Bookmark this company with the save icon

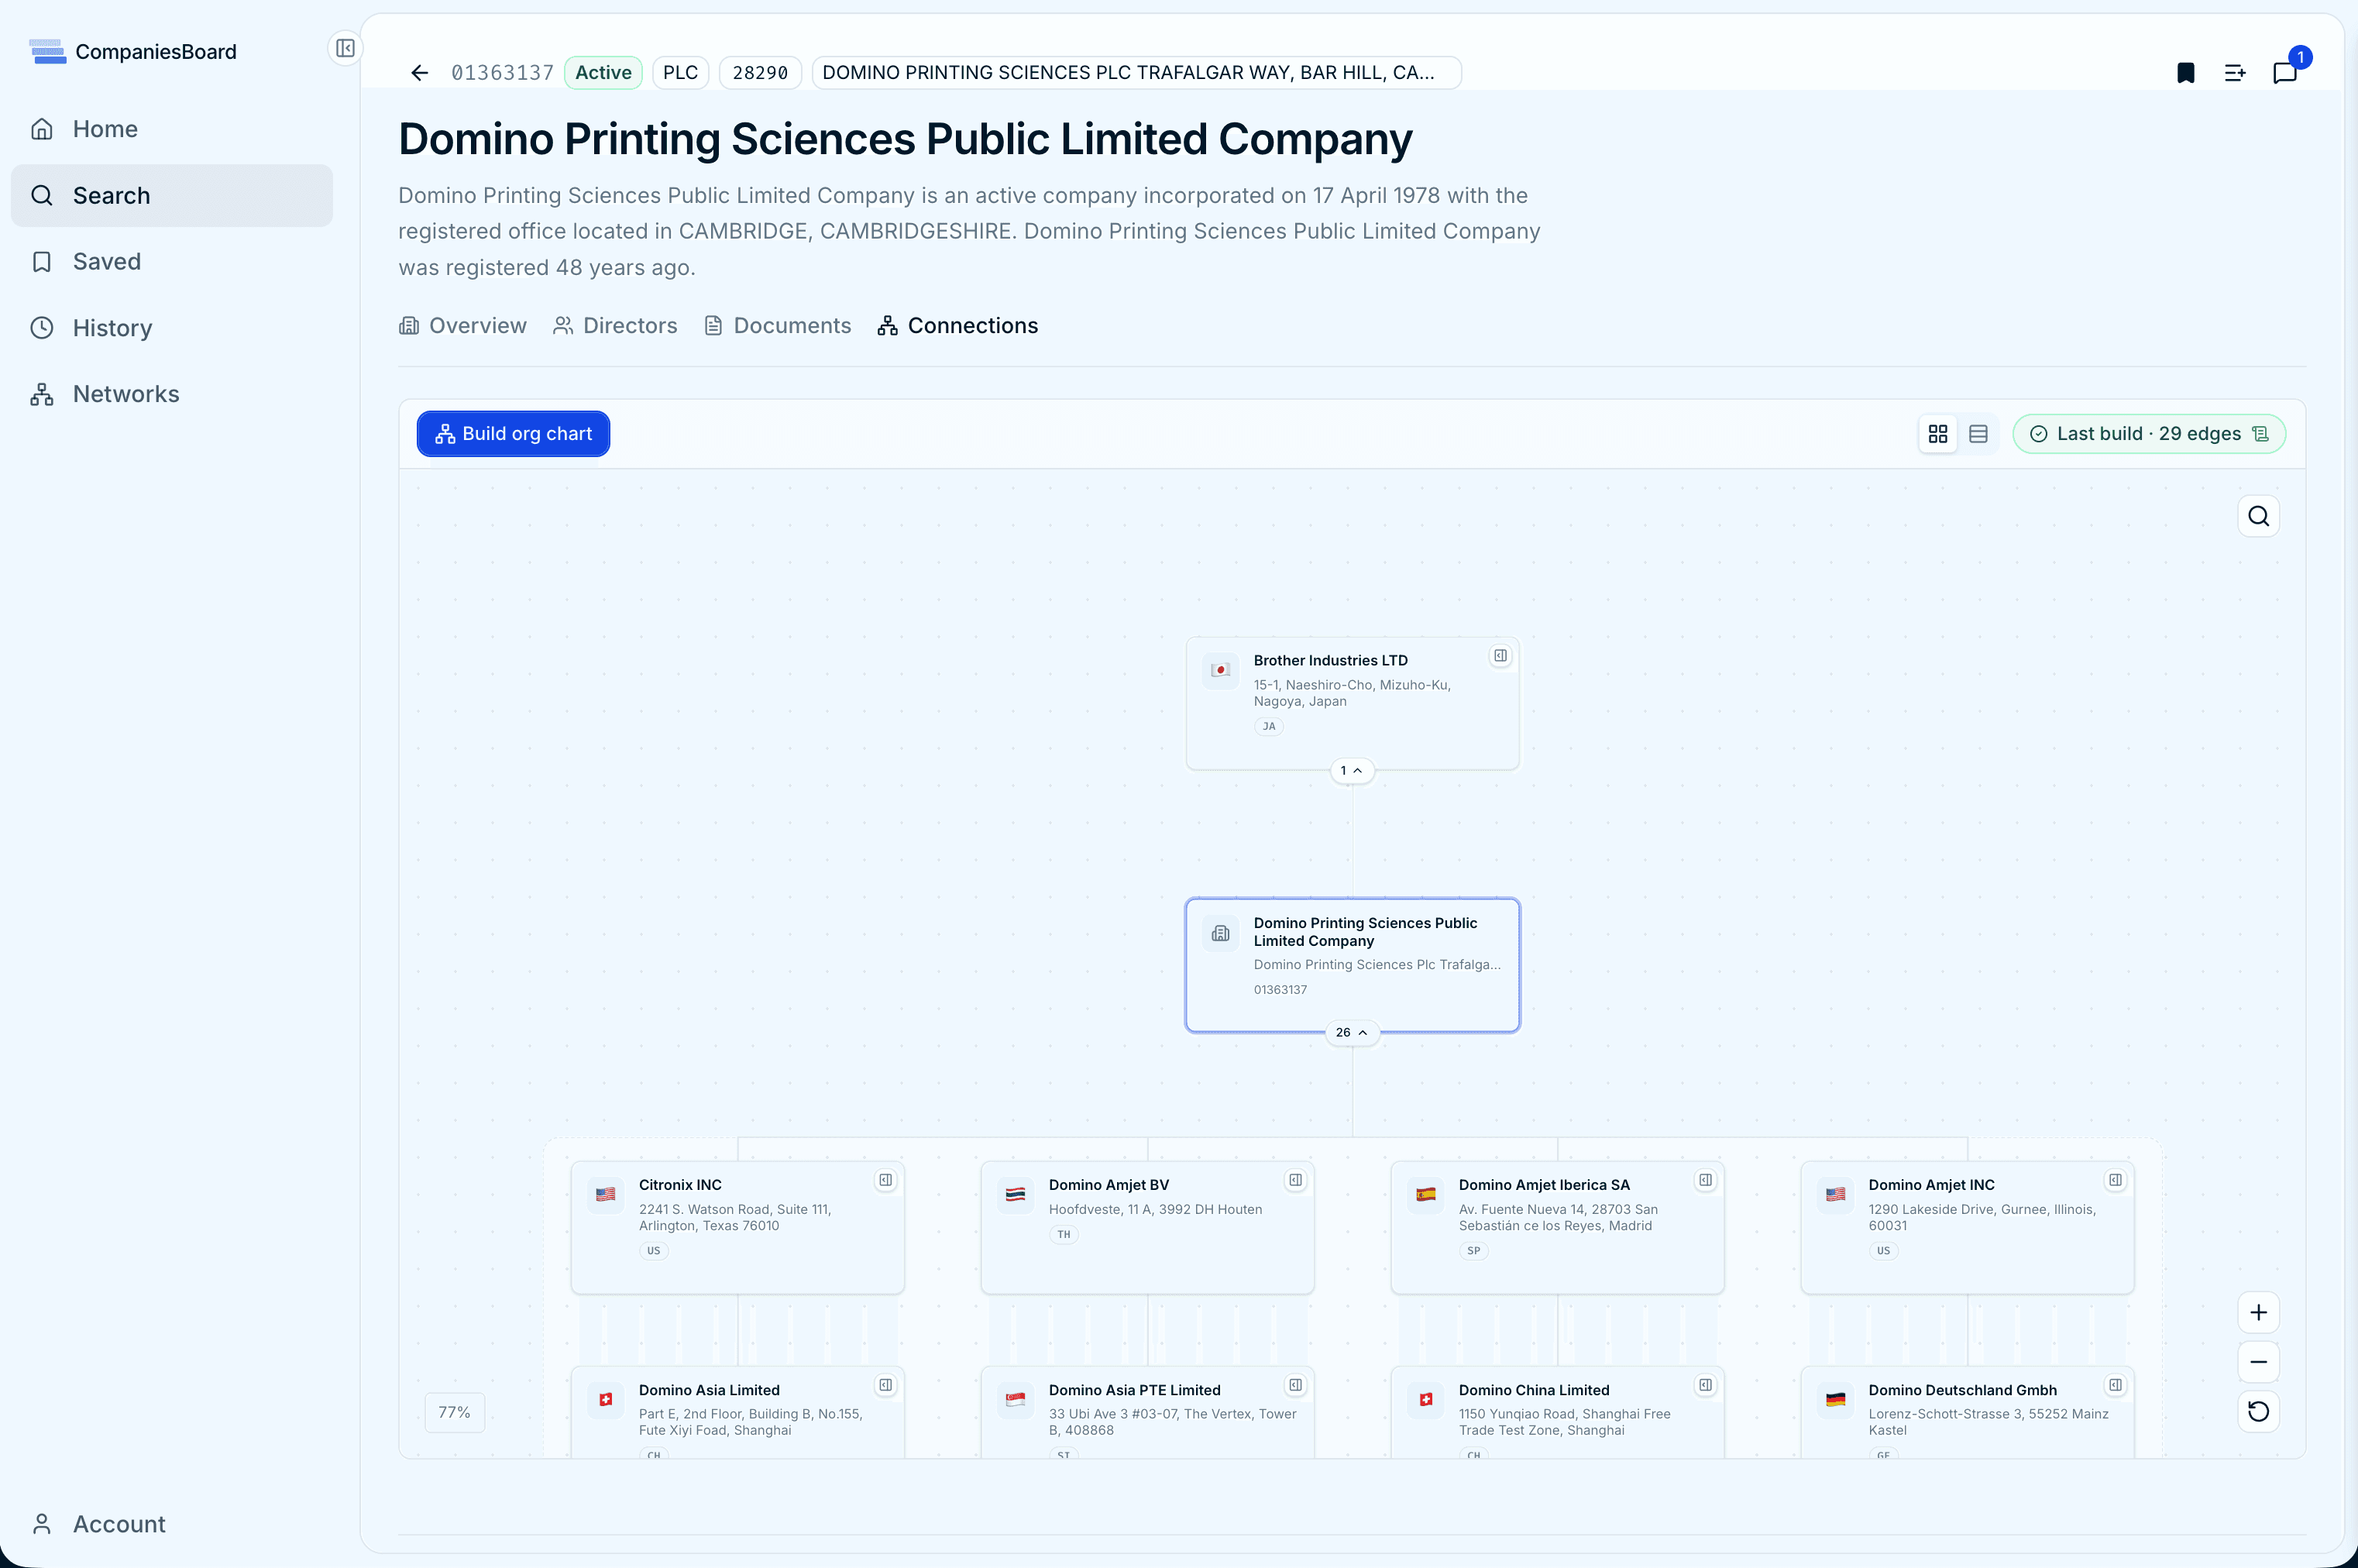click(2186, 73)
